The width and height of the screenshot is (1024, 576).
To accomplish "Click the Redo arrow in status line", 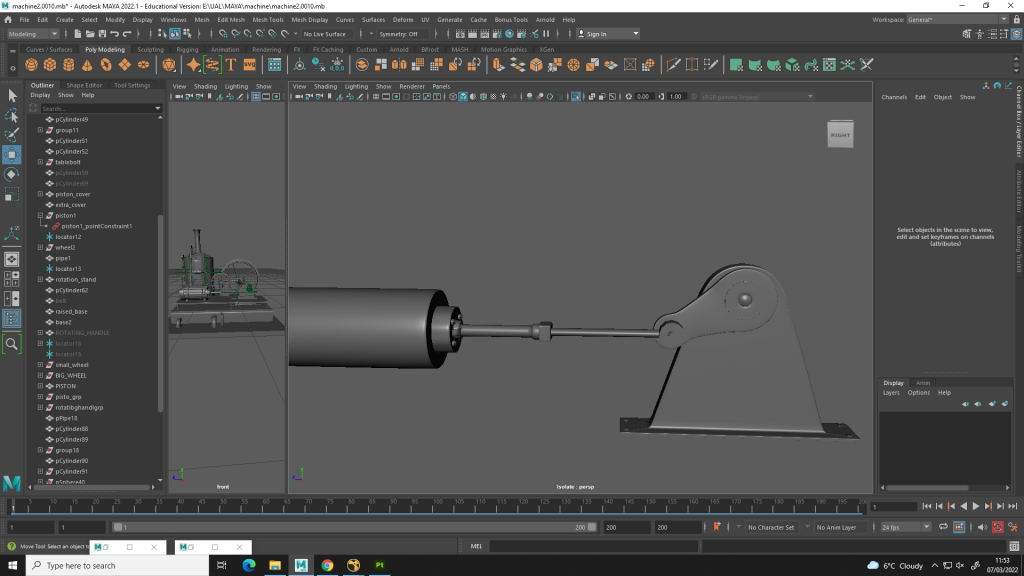I will (127, 34).
